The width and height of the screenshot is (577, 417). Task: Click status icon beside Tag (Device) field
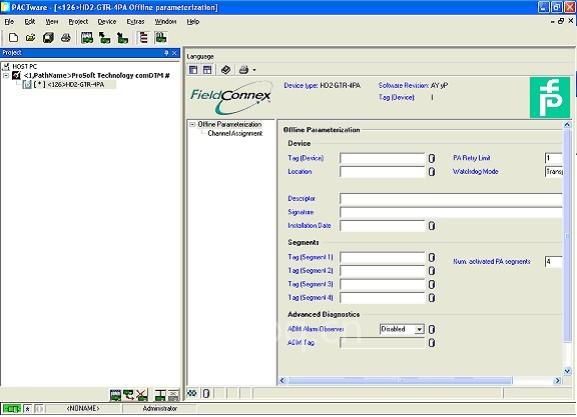[432, 158]
